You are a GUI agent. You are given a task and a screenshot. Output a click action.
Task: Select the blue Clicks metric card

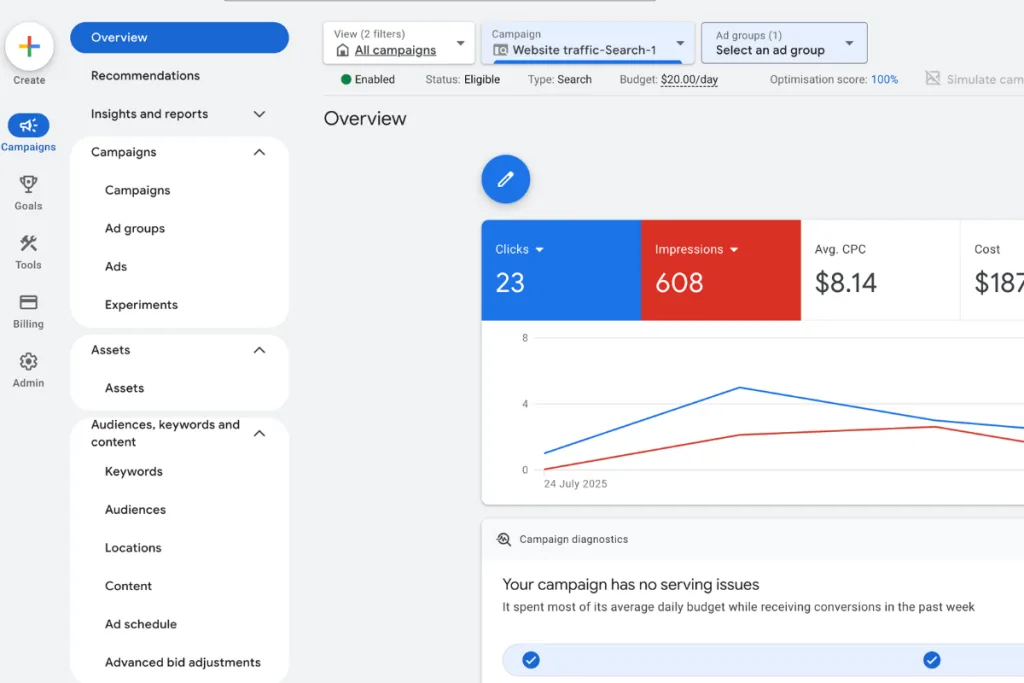pyautogui.click(x=561, y=270)
